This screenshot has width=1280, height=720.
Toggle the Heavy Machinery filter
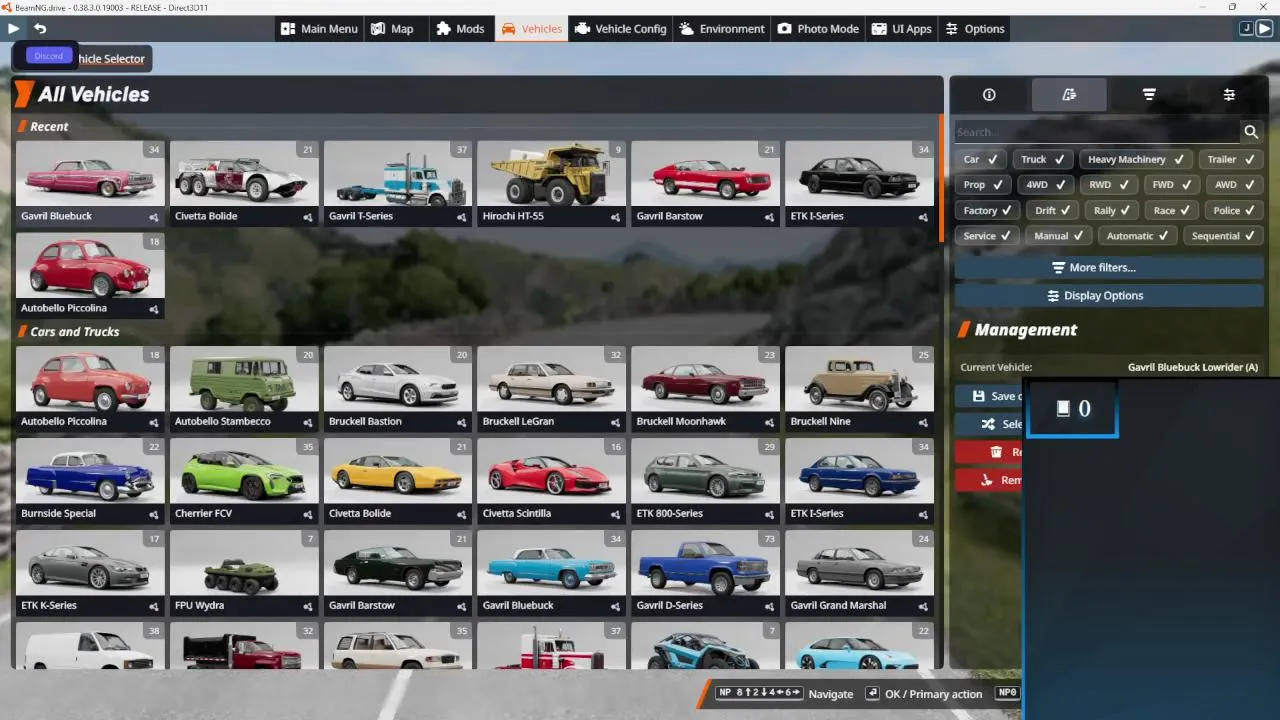point(1135,159)
